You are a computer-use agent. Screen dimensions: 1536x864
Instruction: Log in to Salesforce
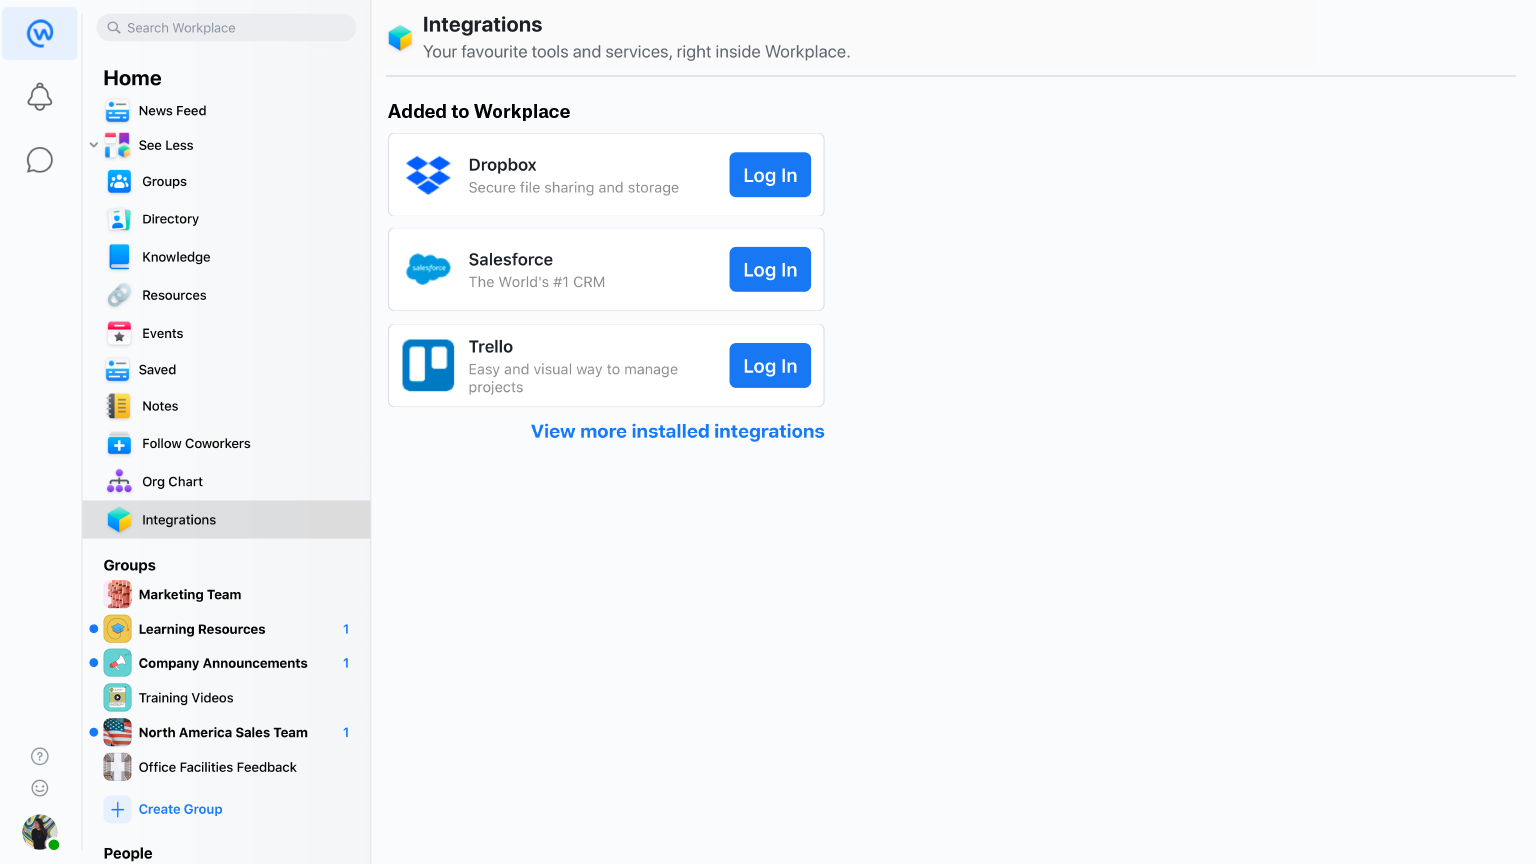point(769,270)
